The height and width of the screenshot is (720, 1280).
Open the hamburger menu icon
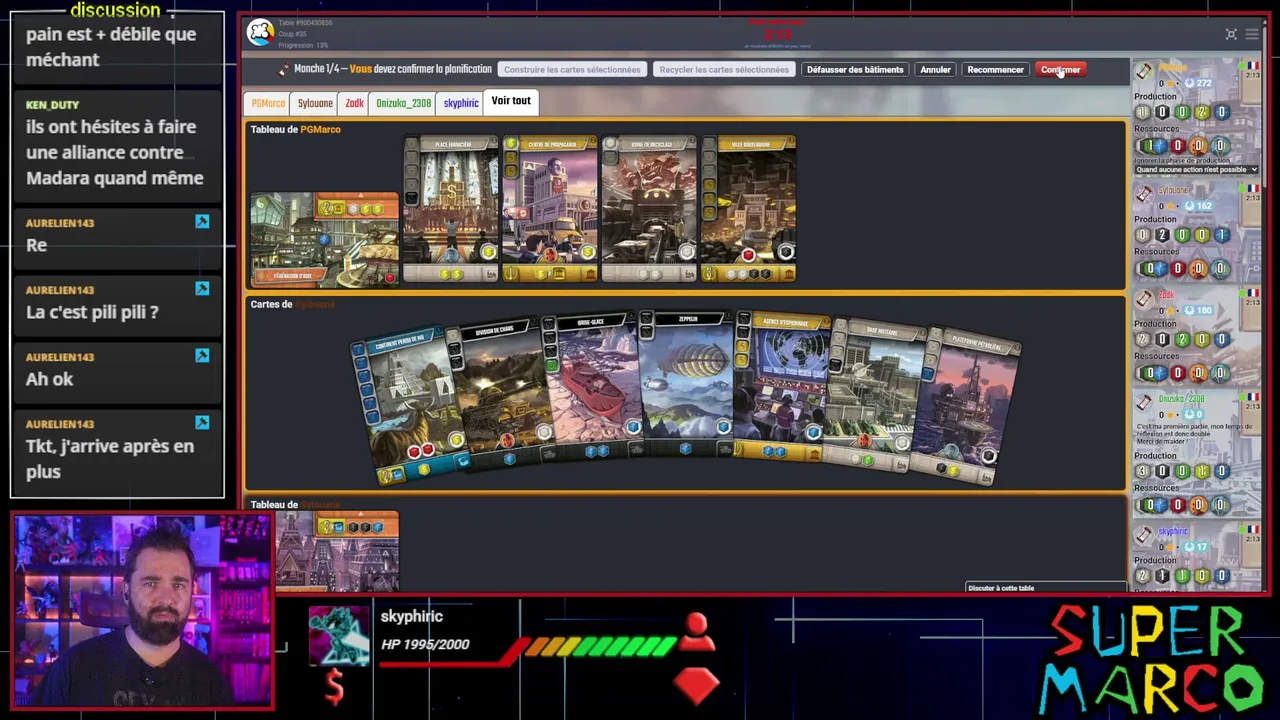pyautogui.click(x=1252, y=34)
